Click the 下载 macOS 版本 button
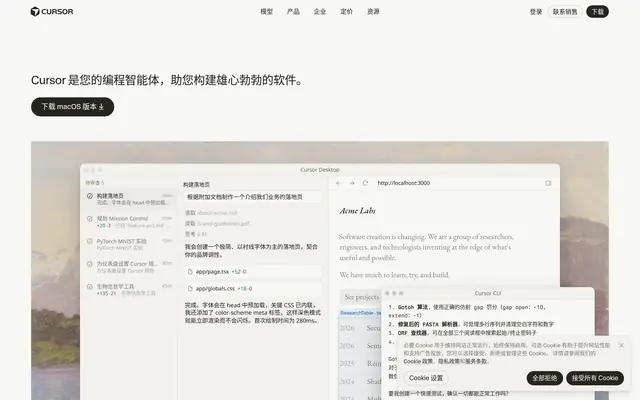Screen dimensions: 640x400 coord(73,107)
